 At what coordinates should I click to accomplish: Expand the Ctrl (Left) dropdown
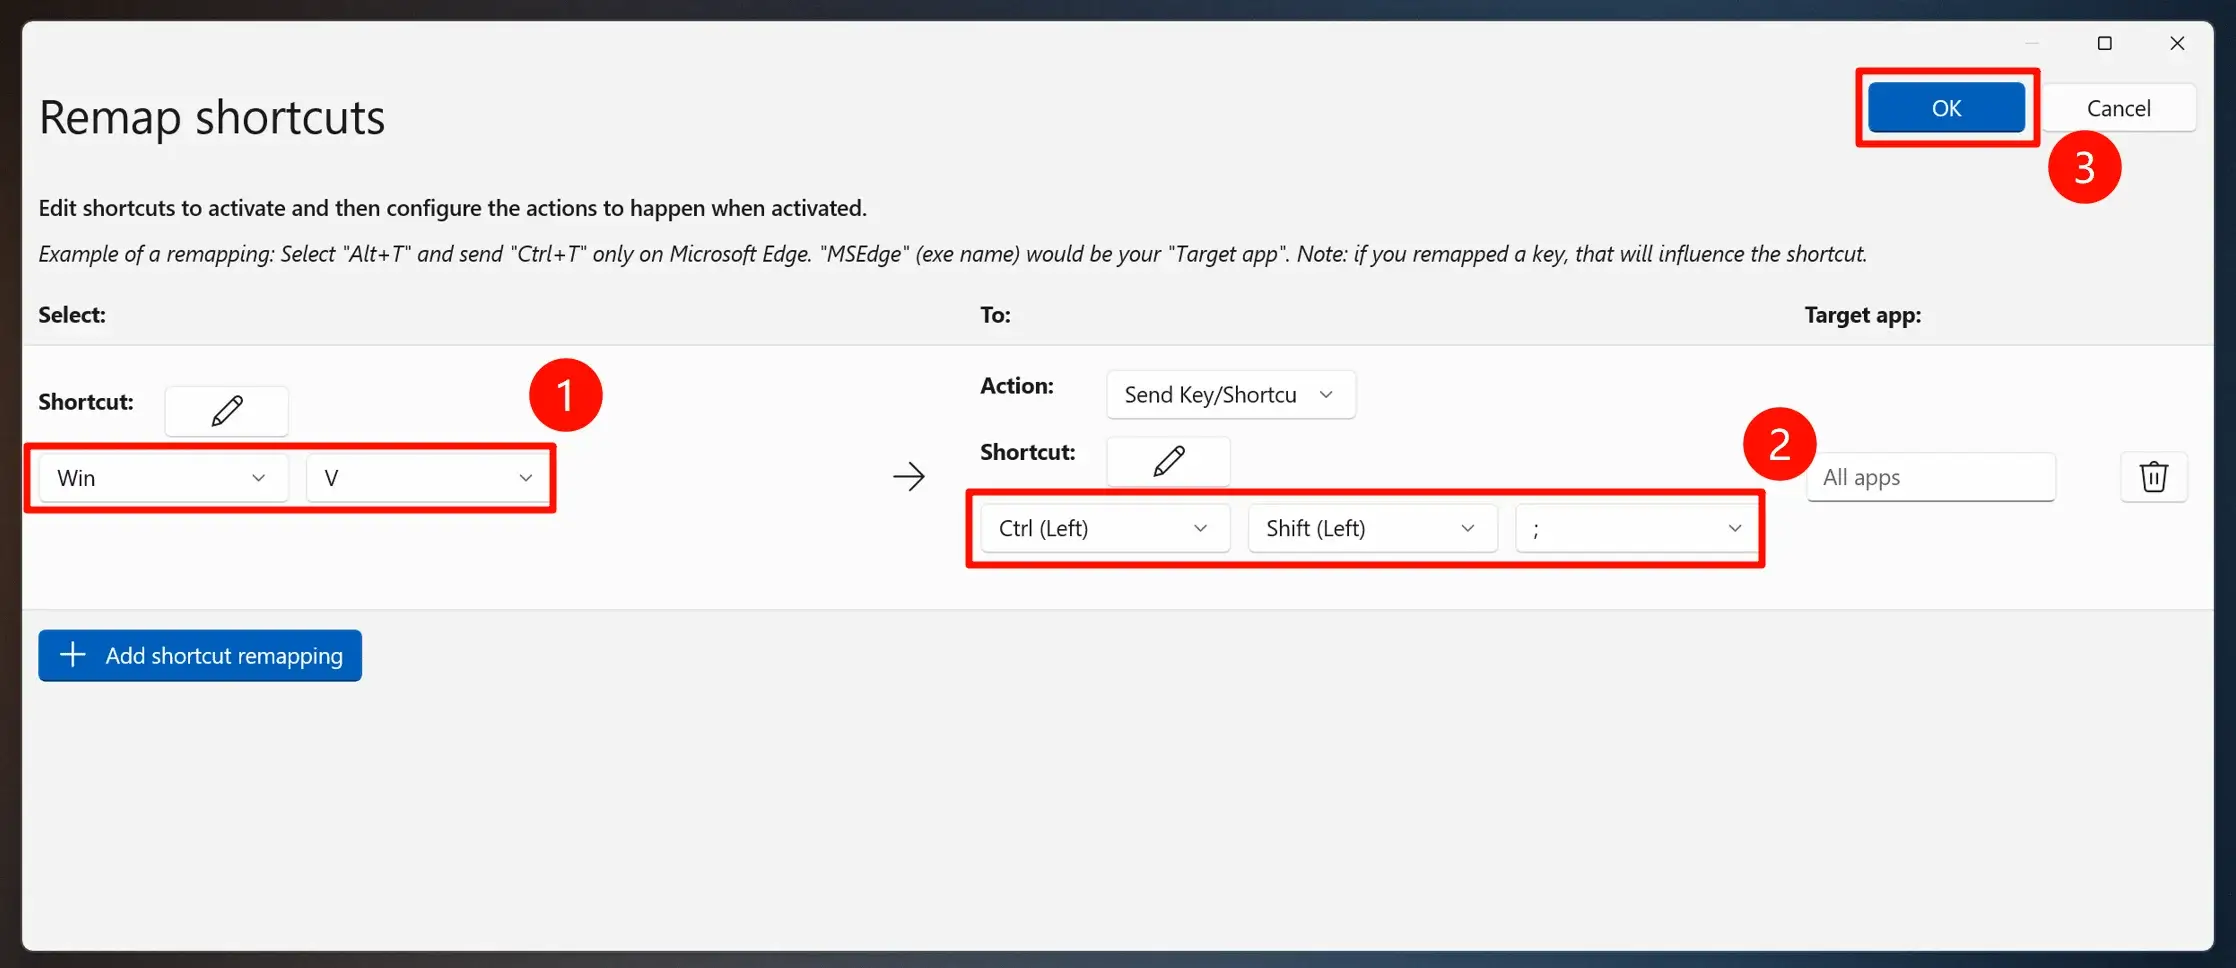(1104, 528)
